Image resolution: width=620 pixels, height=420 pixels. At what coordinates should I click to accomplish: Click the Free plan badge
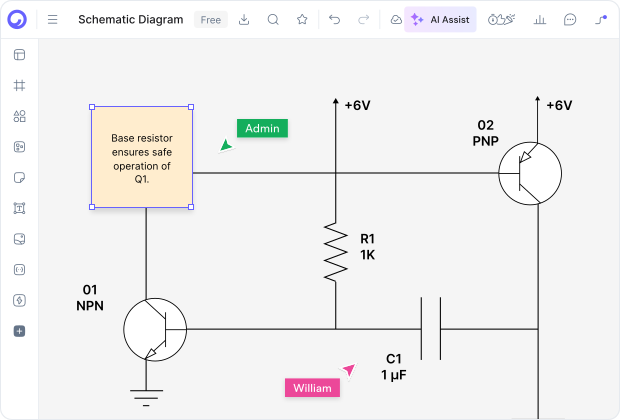[210, 19]
